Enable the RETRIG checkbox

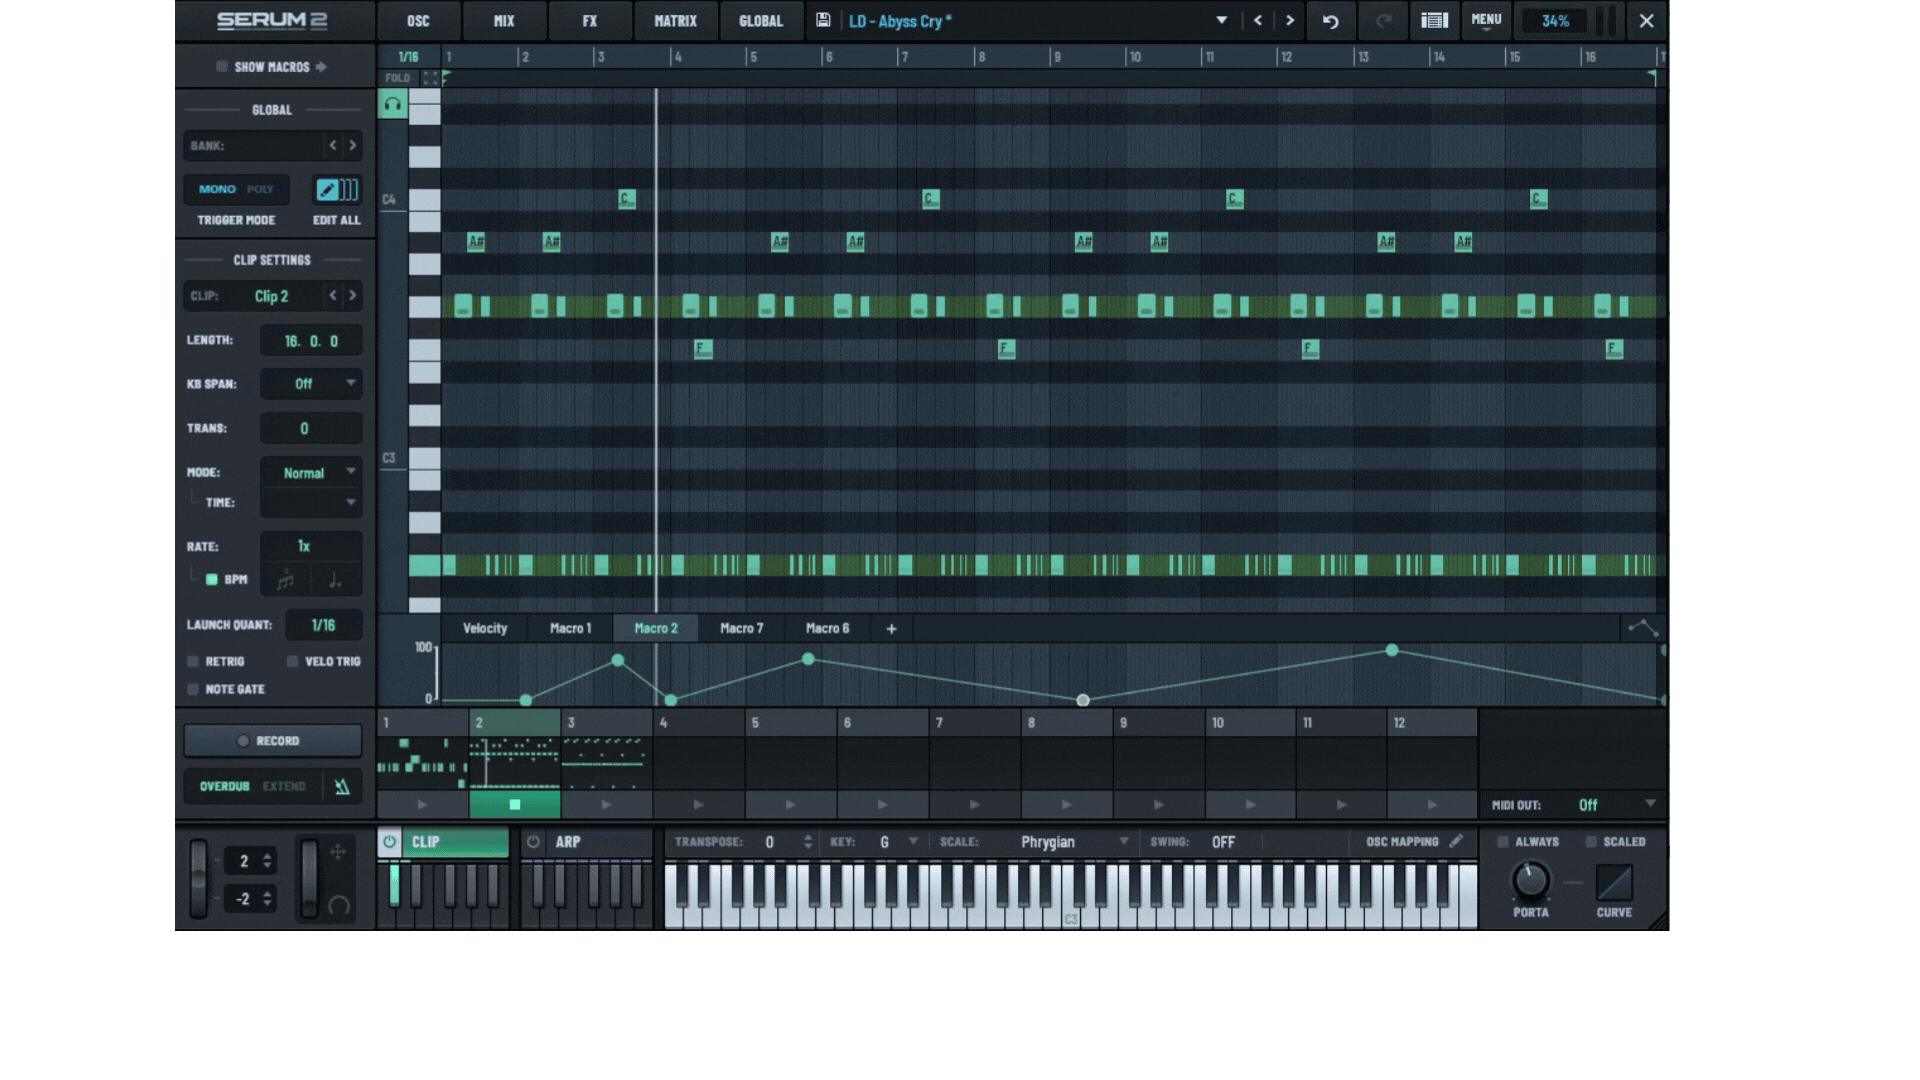[x=193, y=661]
